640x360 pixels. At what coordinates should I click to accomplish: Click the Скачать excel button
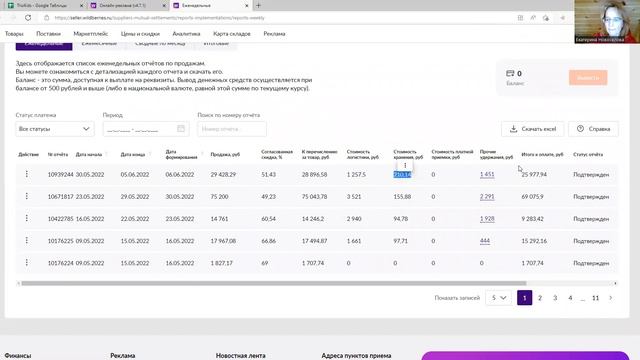[x=533, y=129]
